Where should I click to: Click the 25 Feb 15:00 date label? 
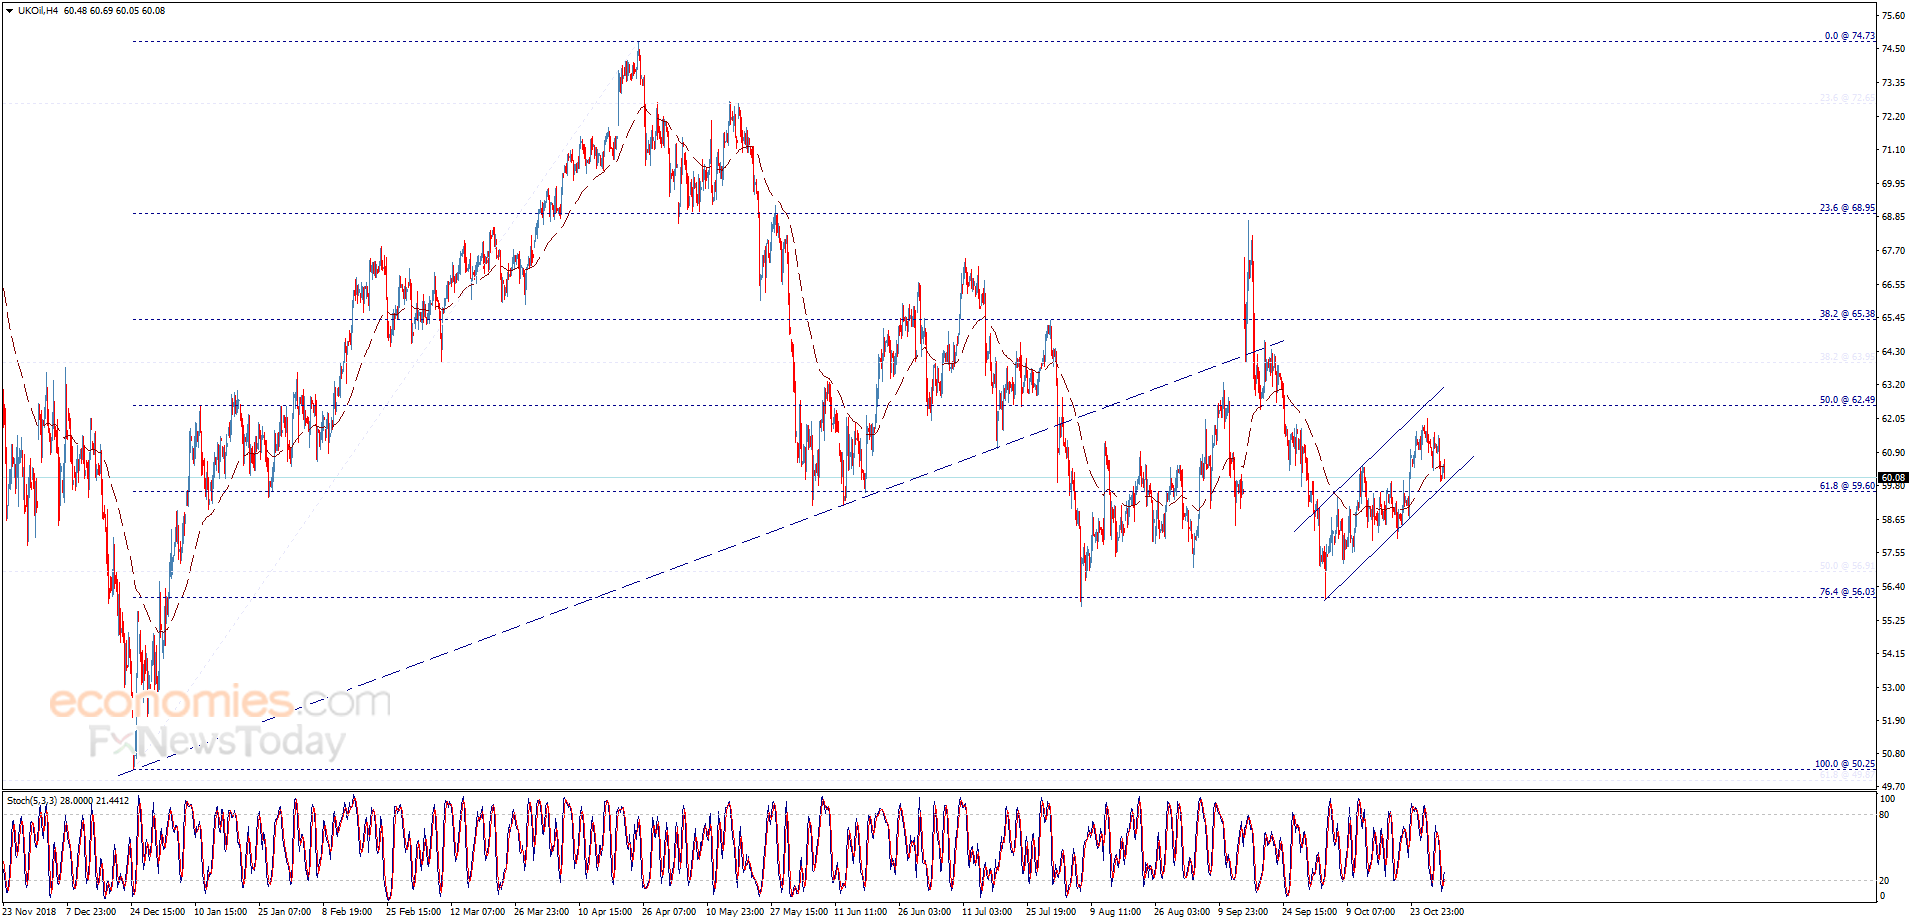coord(413,911)
